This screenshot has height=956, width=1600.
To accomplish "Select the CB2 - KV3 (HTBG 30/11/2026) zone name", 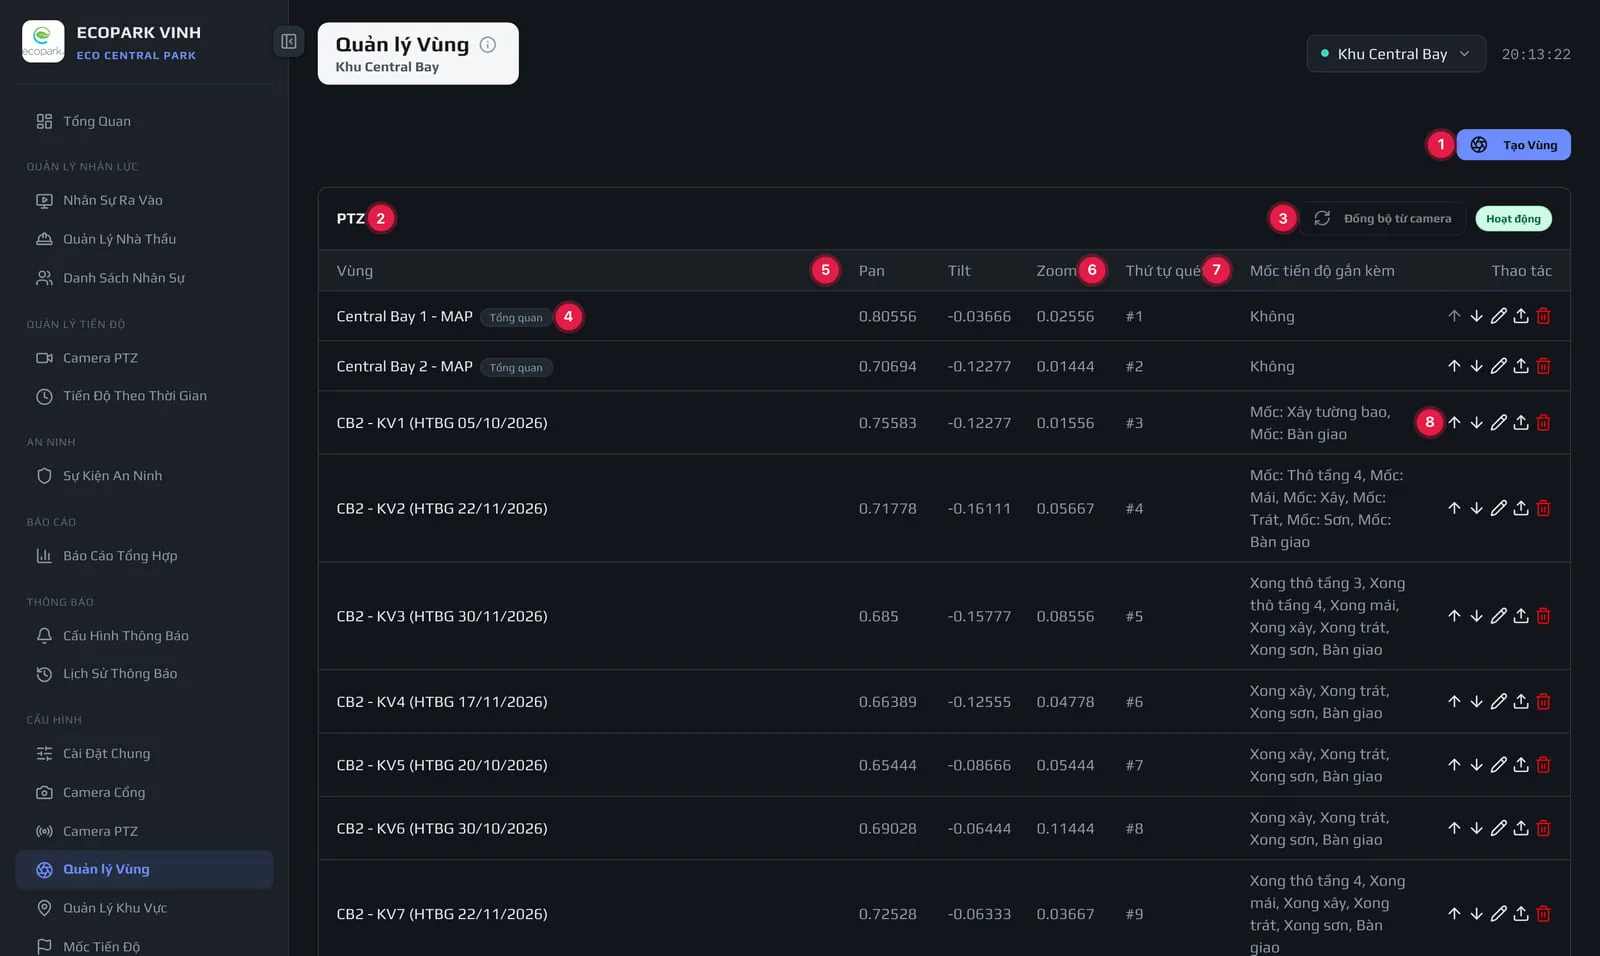I will point(442,616).
